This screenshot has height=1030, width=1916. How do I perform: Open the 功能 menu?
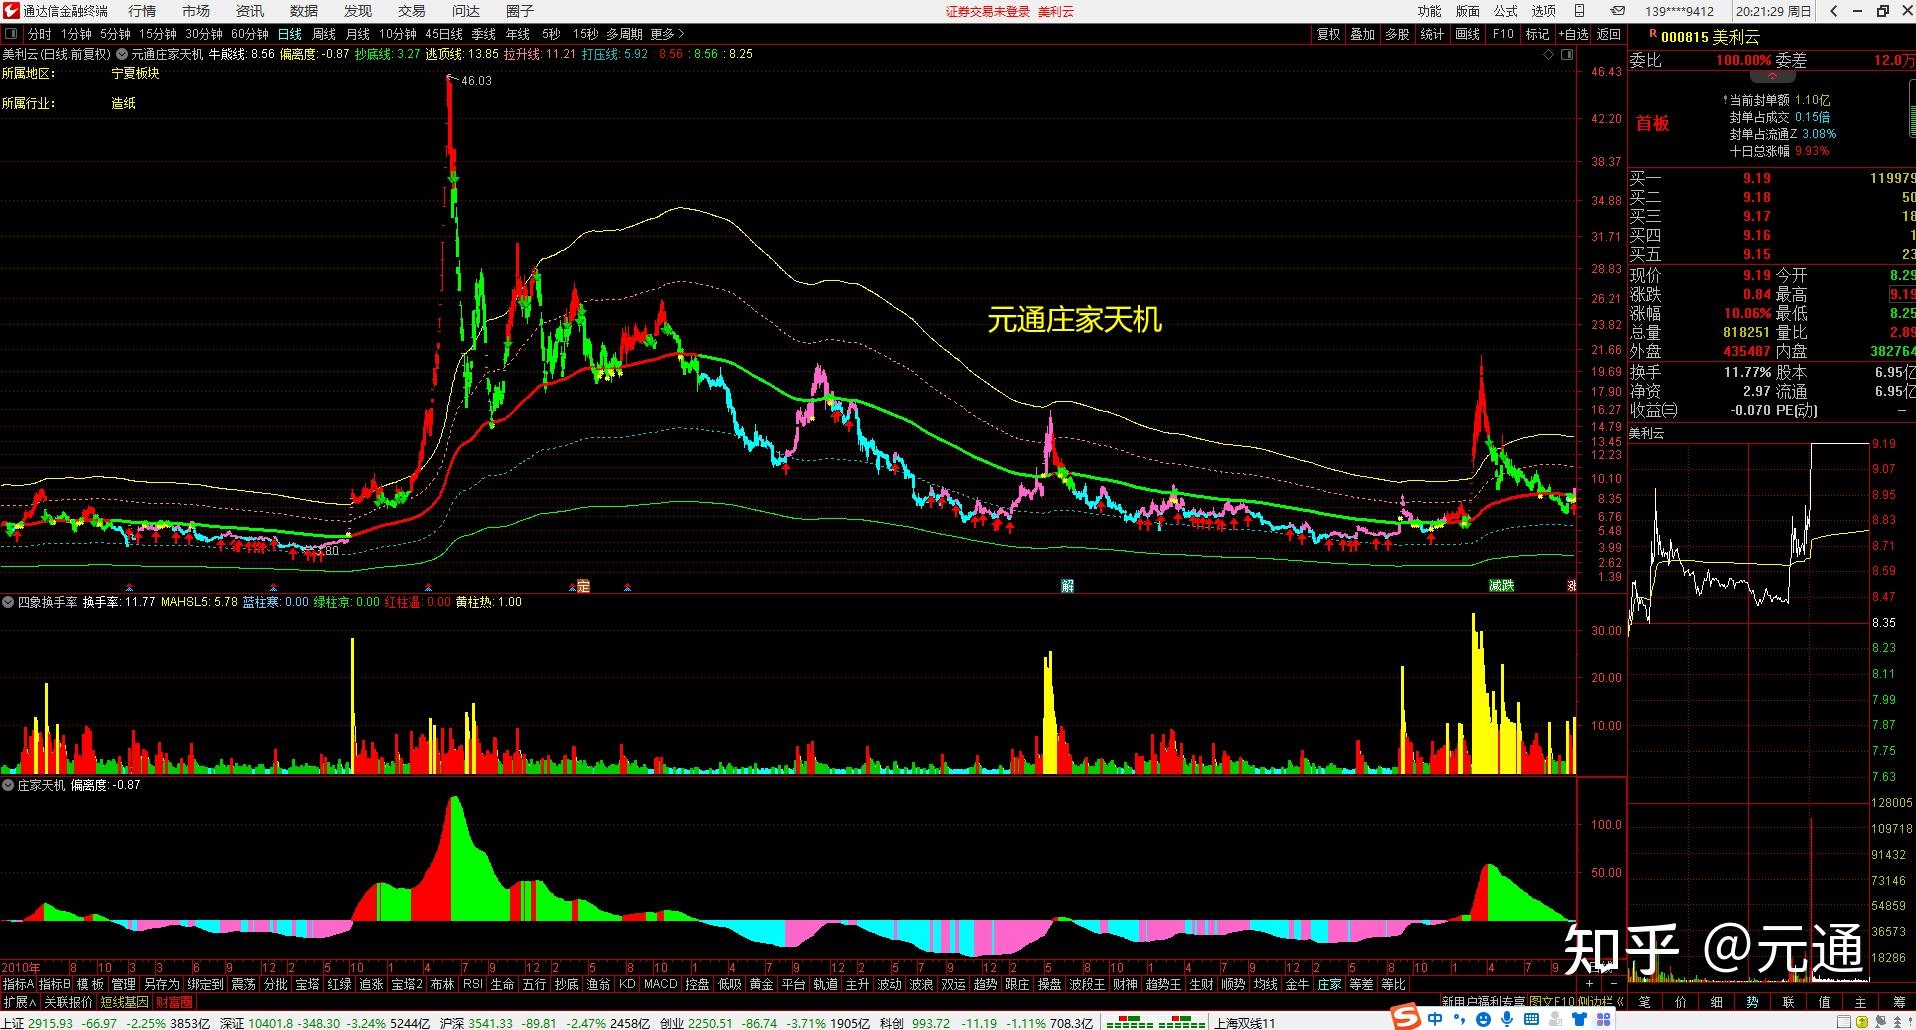tap(1430, 11)
